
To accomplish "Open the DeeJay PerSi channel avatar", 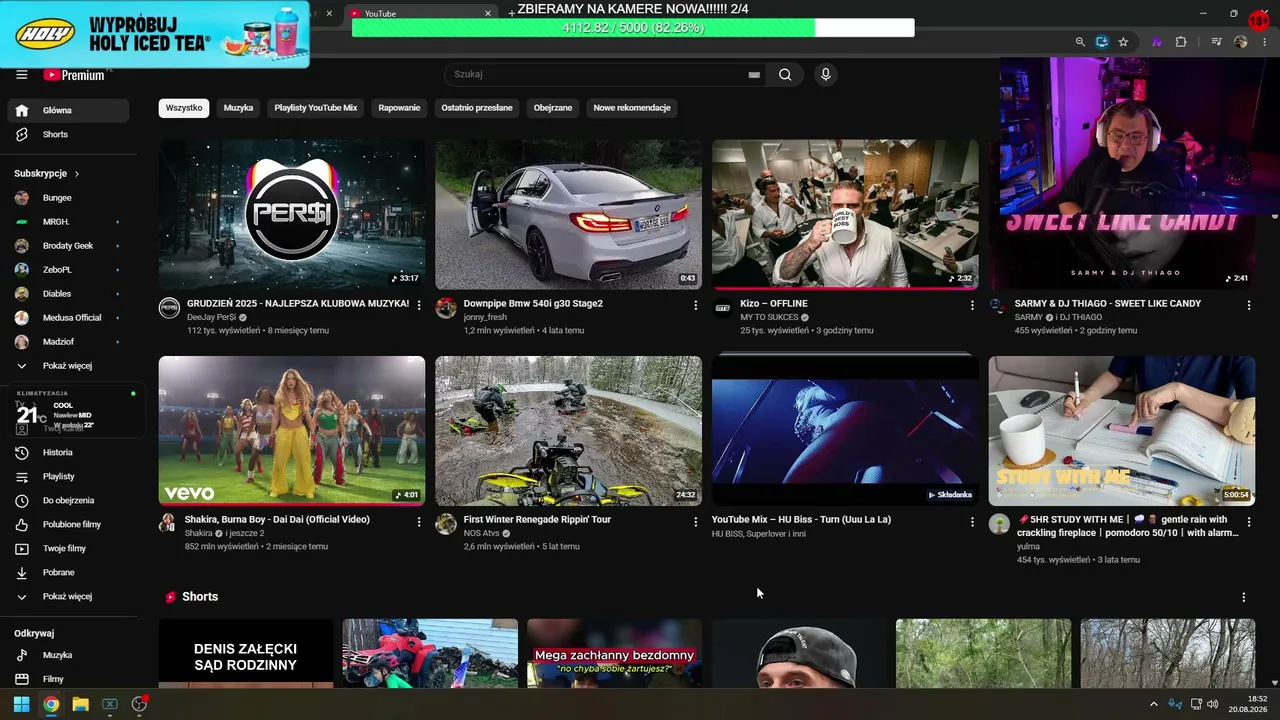I will [169, 308].
